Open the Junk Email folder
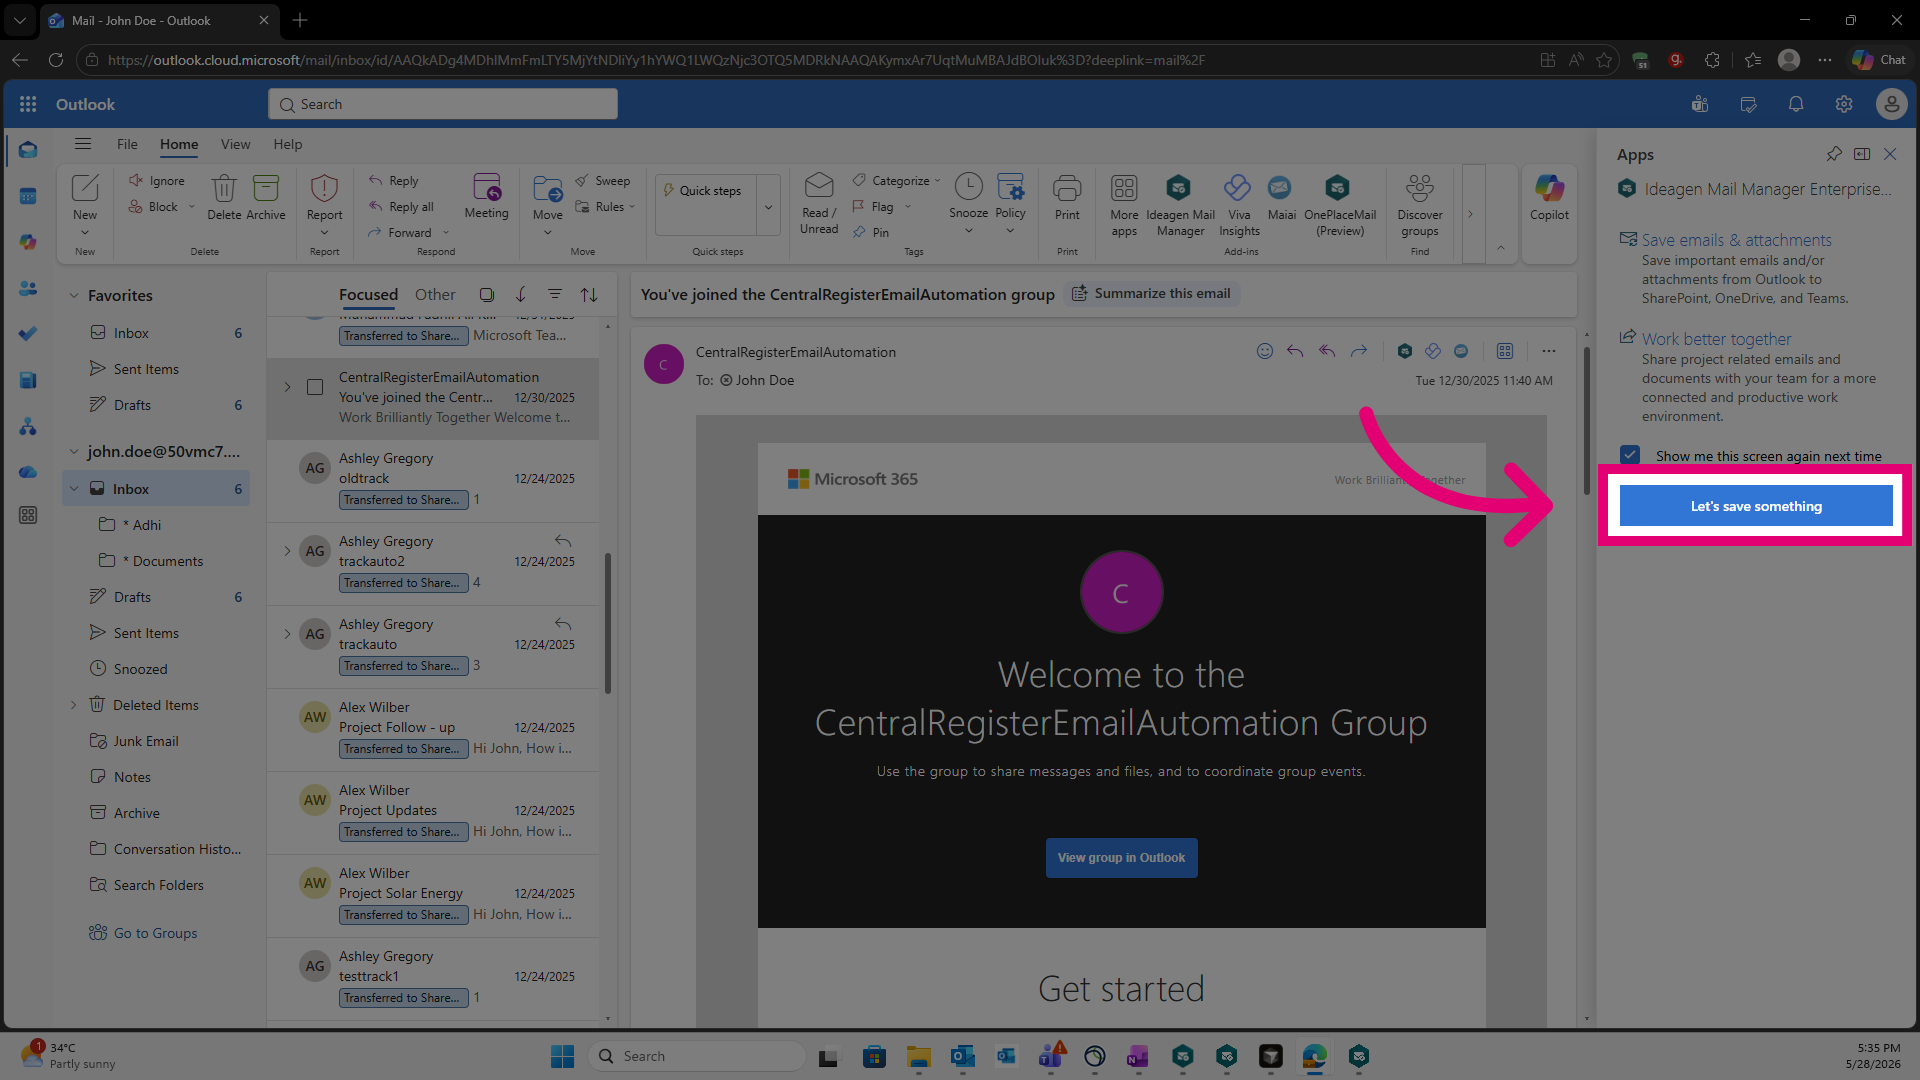Viewport: 1920px width, 1080px height. (146, 741)
